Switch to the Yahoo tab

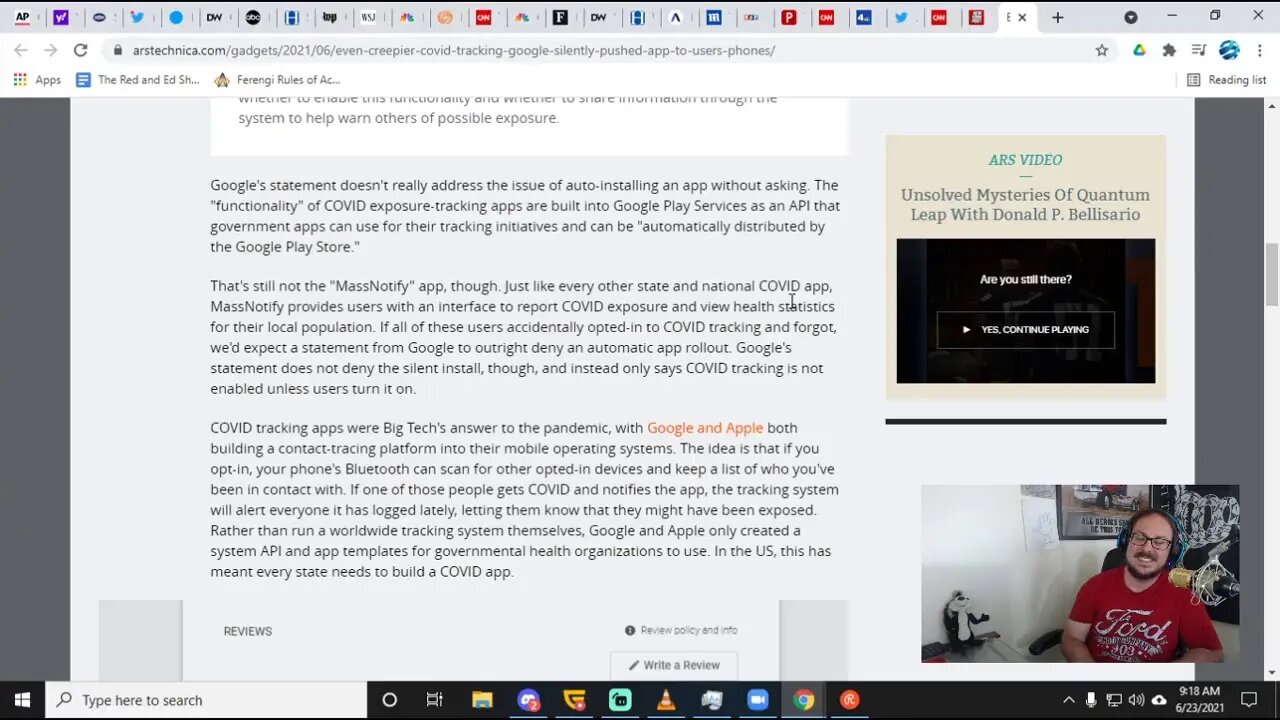[x=60, y=17]
